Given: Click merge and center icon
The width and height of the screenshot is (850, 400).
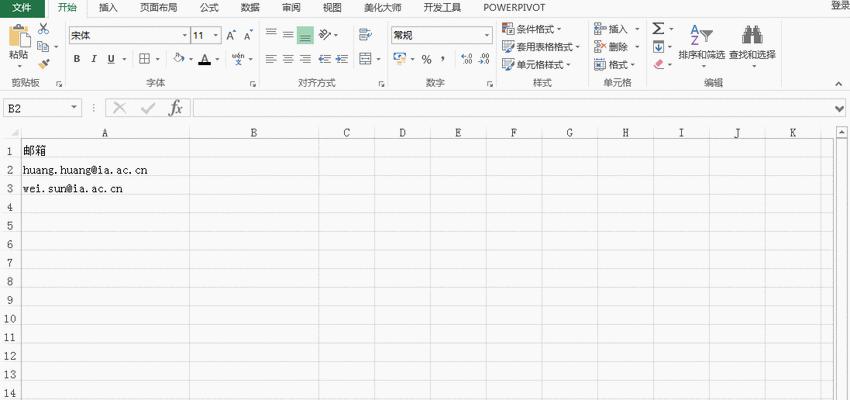Looking at the screenshot, I should pos(365,59).
